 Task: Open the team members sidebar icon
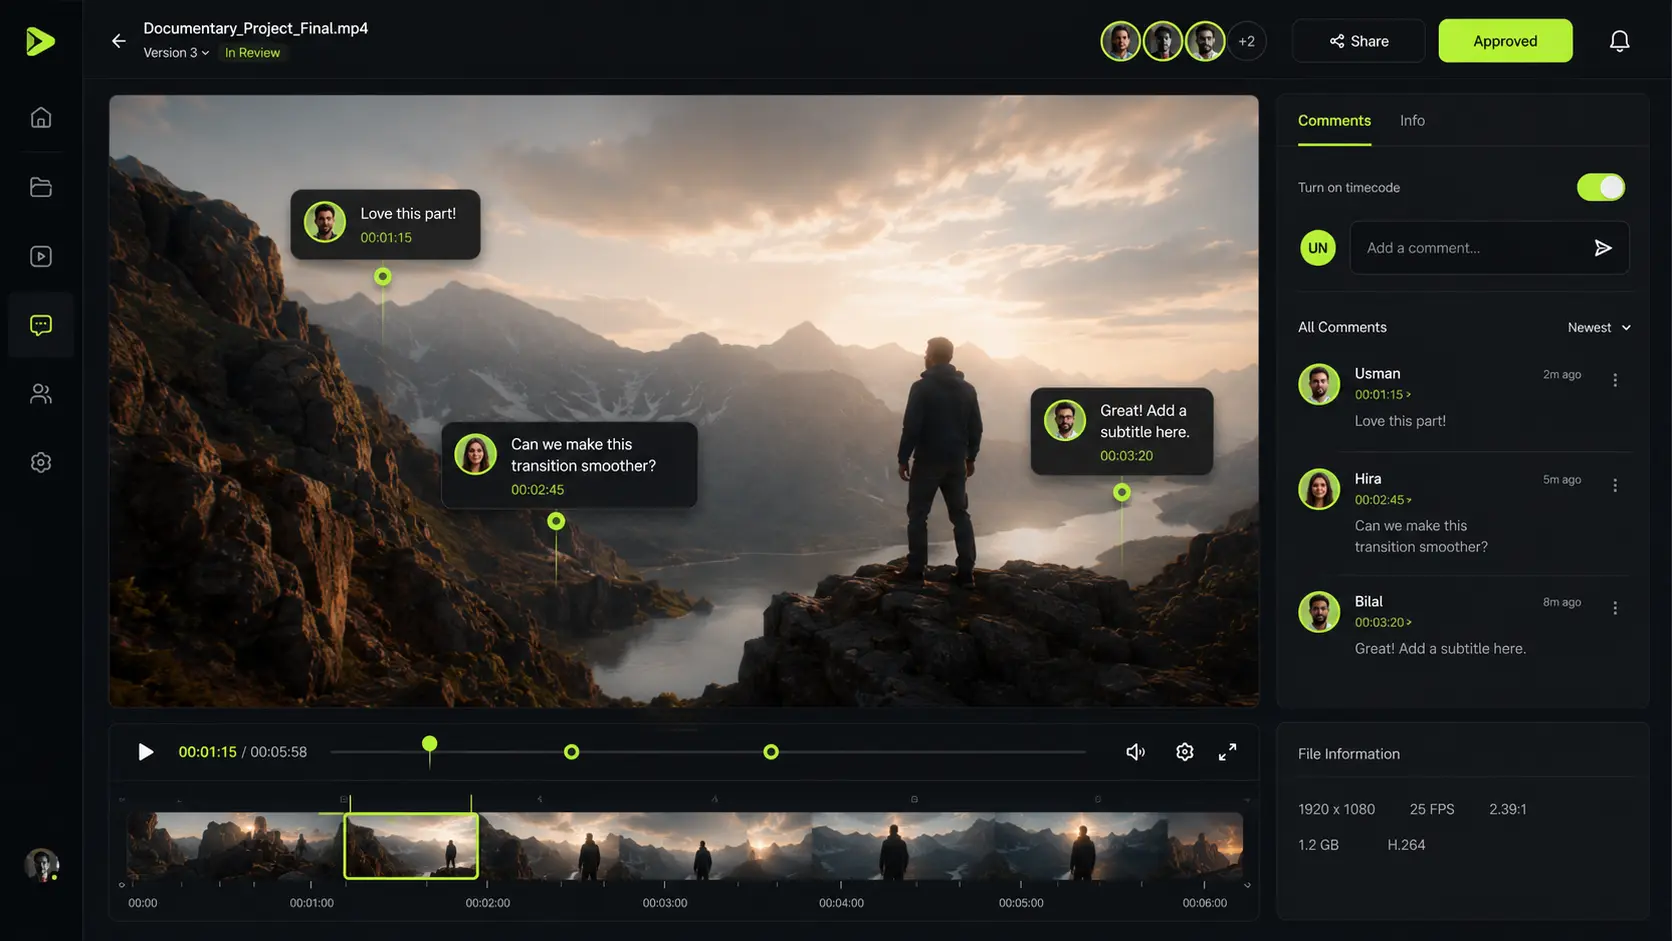tap(41, 394)
